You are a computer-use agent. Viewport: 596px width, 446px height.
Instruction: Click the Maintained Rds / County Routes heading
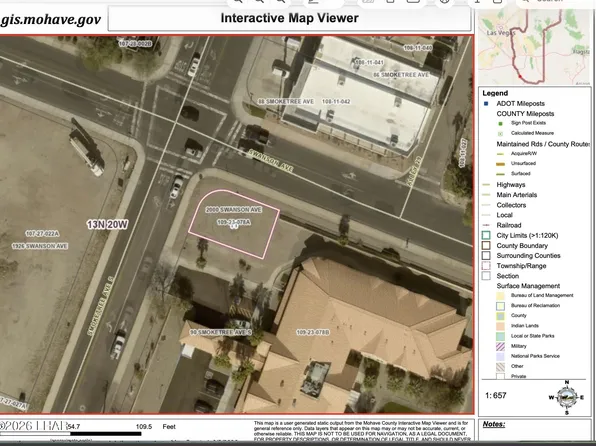[543, 144]
